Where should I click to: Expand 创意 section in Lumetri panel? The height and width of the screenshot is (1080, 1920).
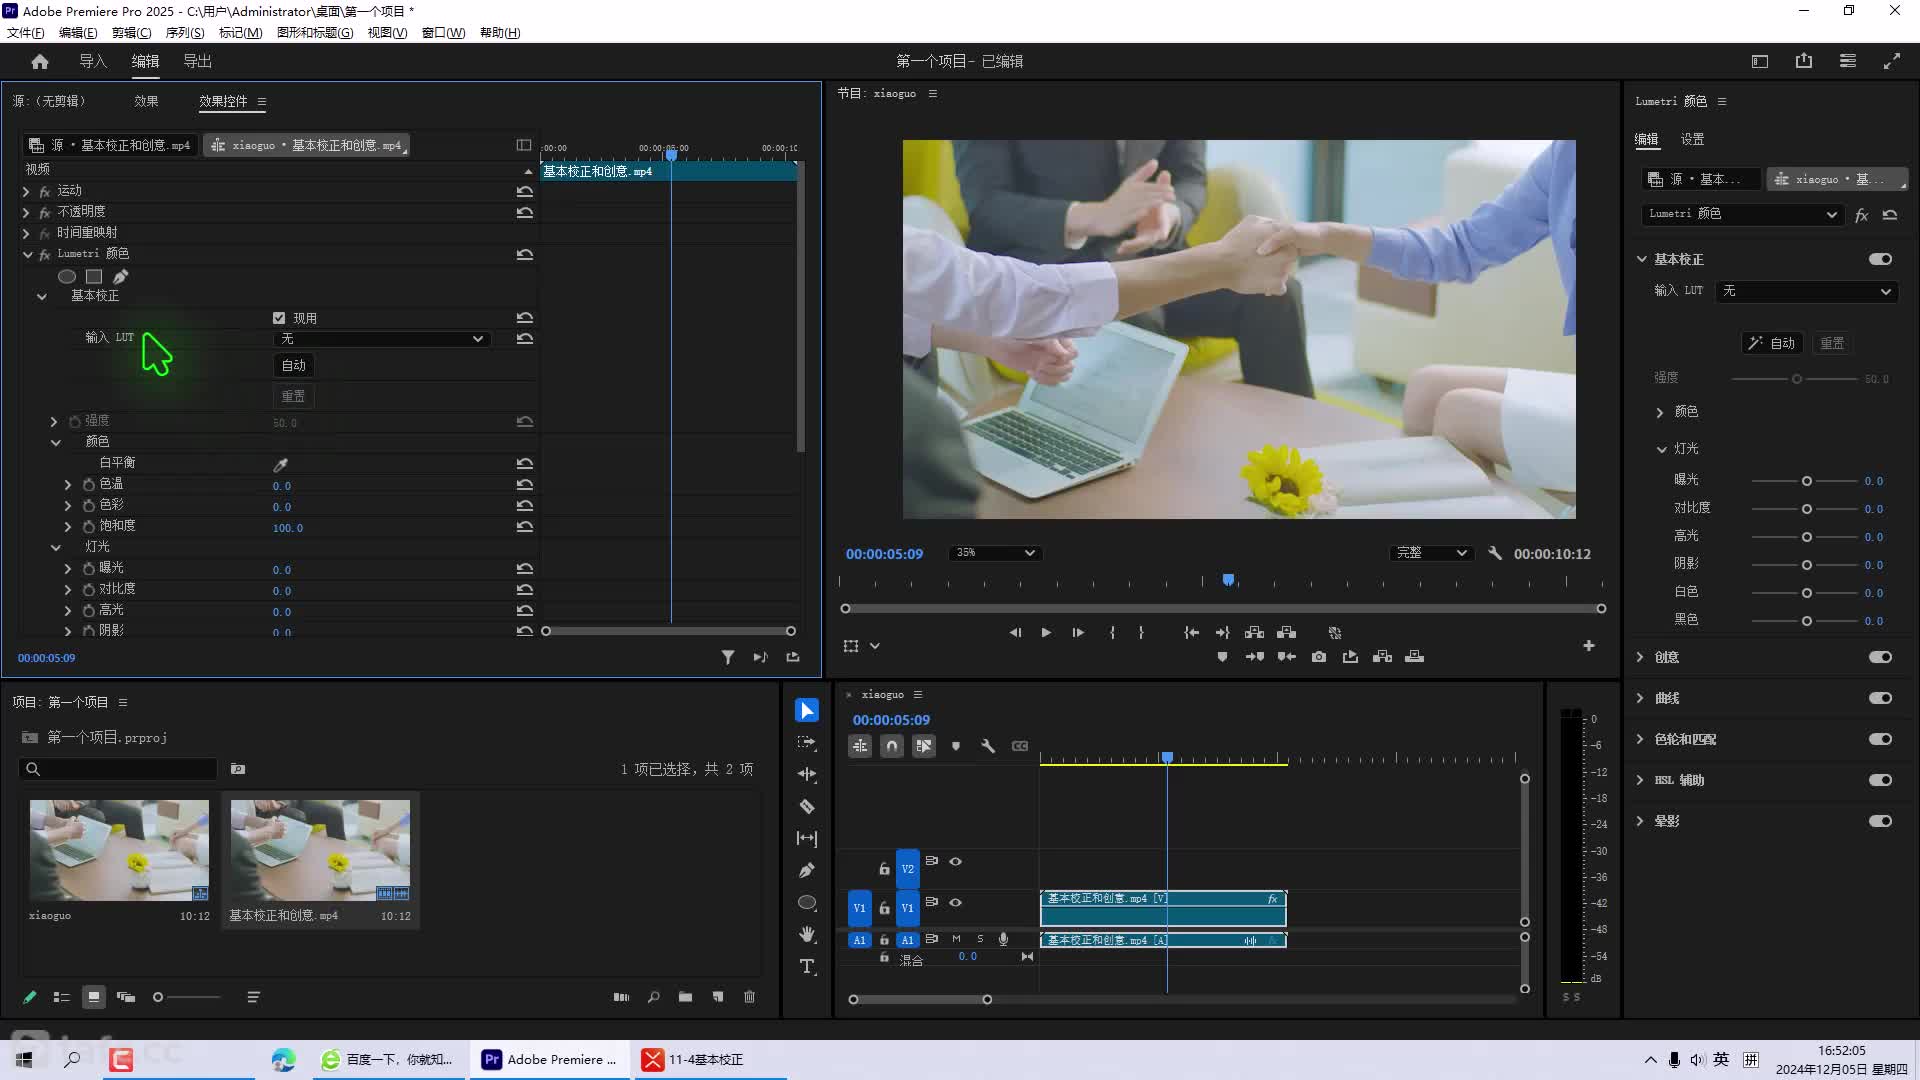pos(1640,657)
